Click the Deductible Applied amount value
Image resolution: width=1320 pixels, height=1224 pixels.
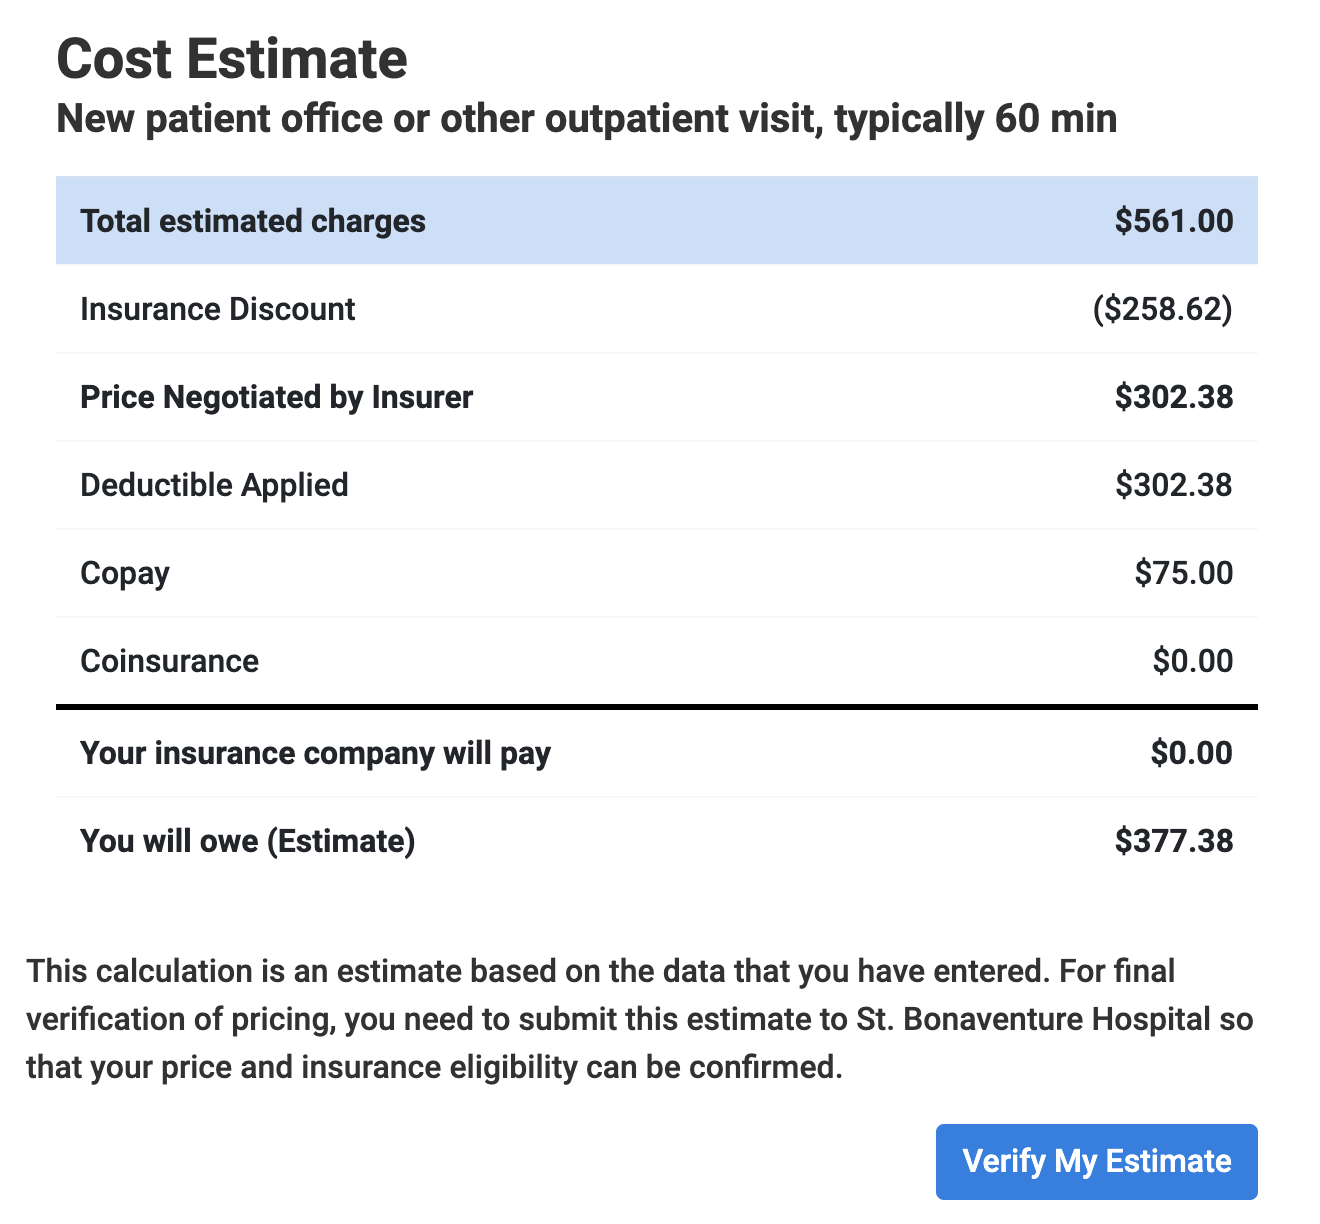point(1174,485)
